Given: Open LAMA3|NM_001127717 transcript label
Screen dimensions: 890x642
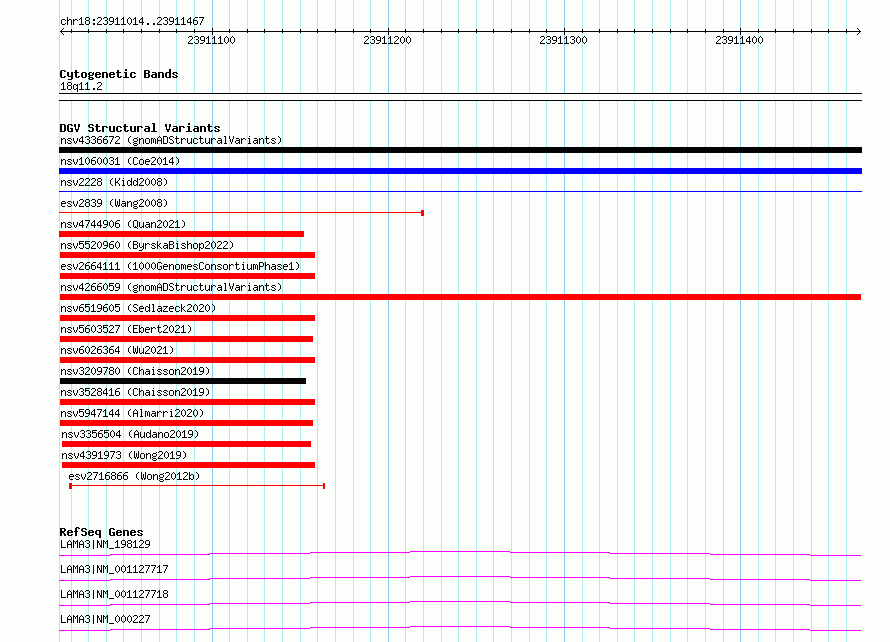Looking at the screenshot, I should point(114,569).
